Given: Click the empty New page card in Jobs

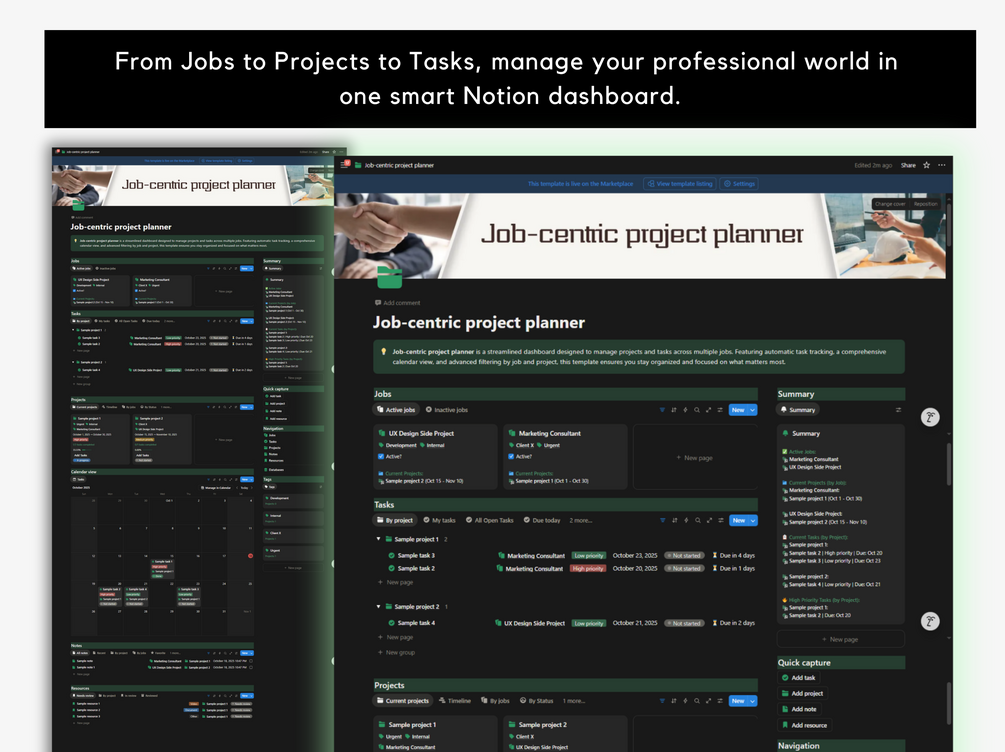Looking at the screenshot, I should 694,457.
